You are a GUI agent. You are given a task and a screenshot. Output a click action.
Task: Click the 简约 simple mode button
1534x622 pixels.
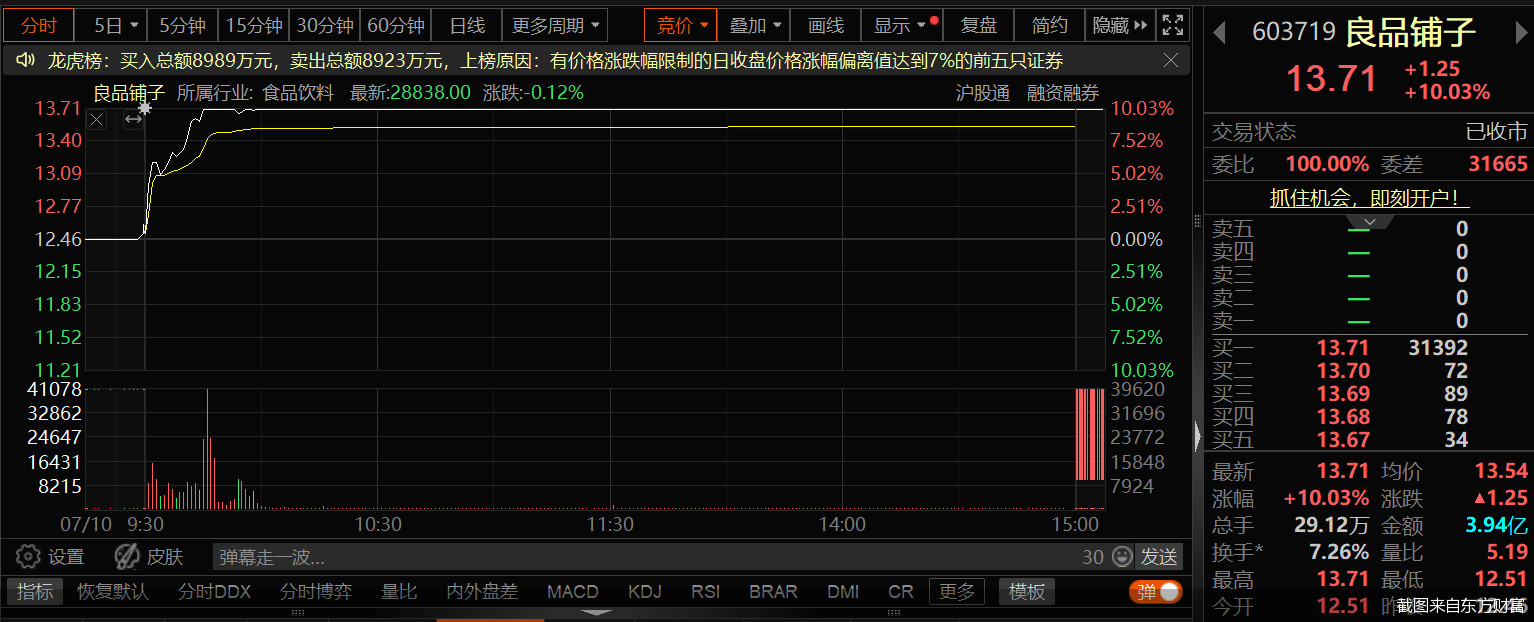pyautogui.click(x=1050, y=25)
